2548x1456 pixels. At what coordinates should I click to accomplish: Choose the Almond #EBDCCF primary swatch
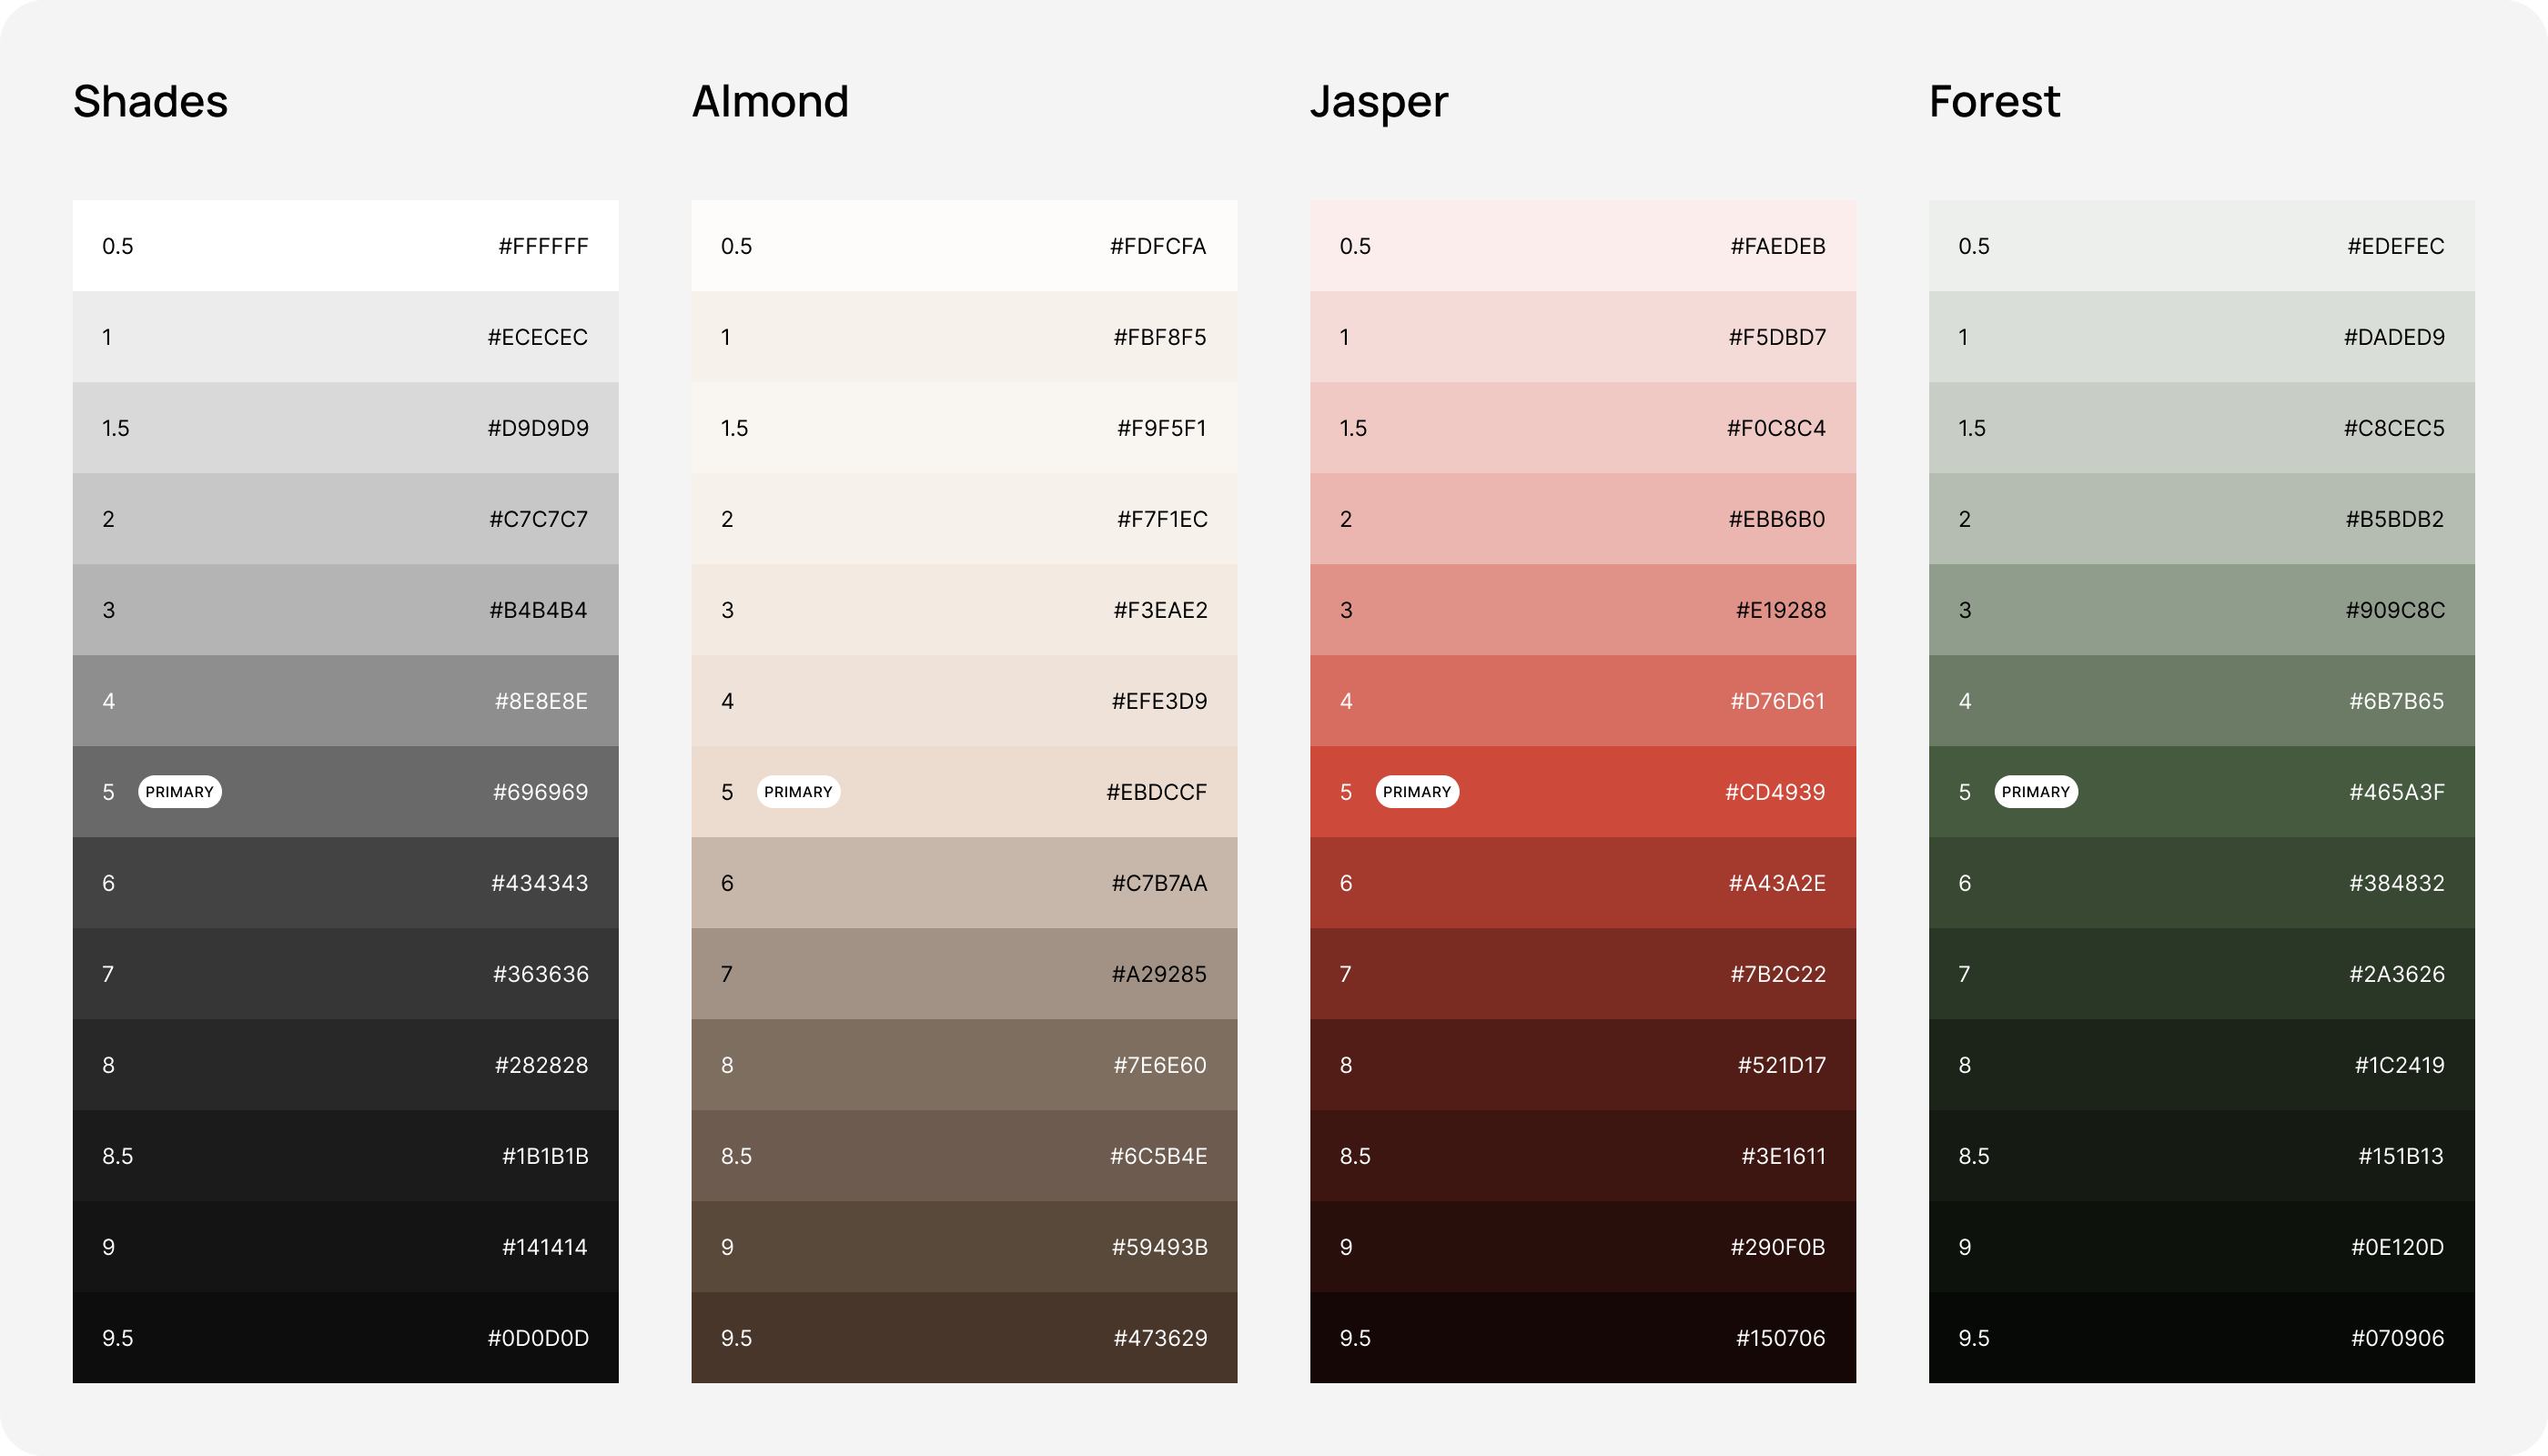tap(964, 792)
